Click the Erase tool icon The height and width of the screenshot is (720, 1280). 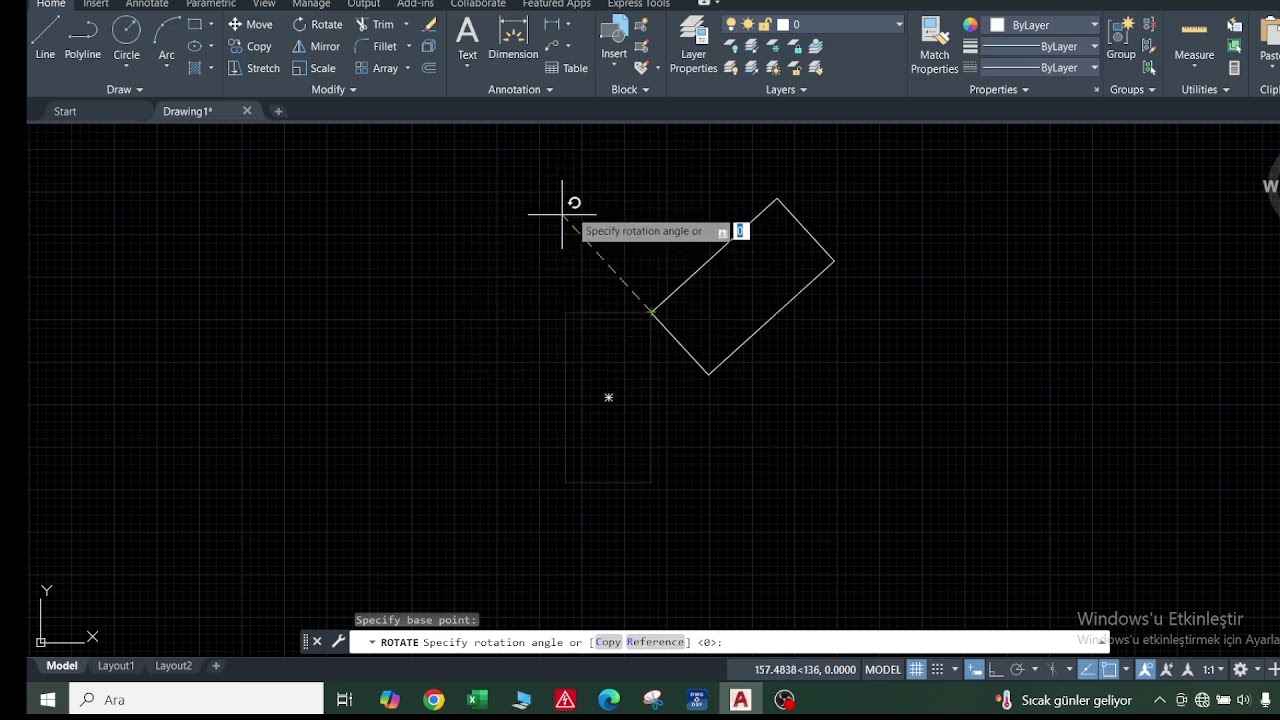pos(430,24)
